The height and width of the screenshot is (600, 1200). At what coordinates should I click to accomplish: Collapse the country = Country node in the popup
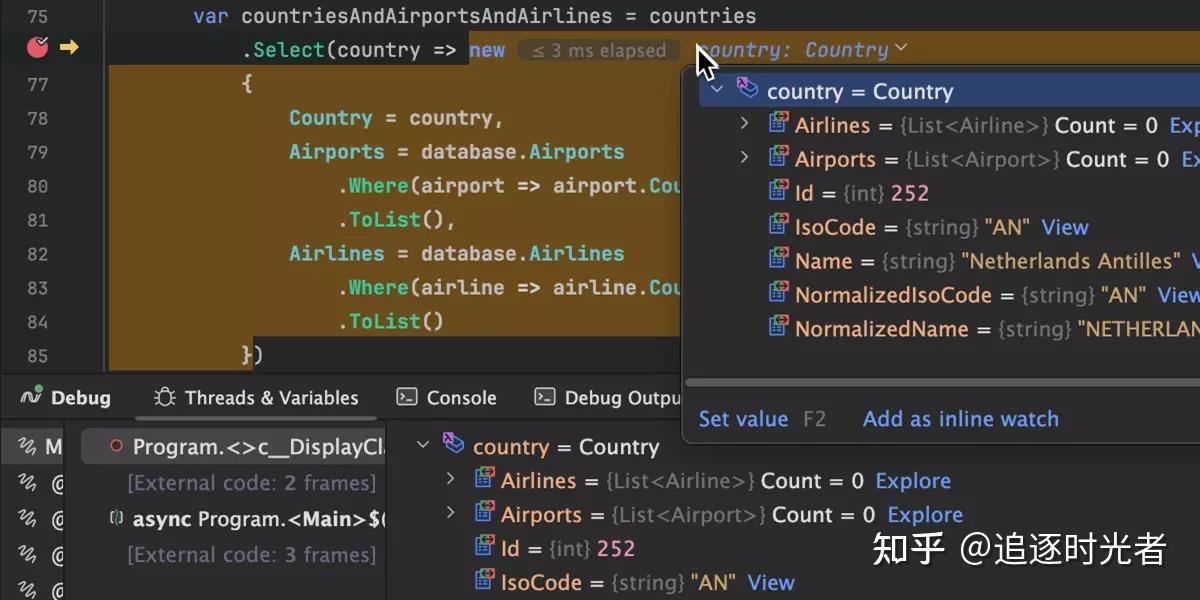click(x=716, y=91)
